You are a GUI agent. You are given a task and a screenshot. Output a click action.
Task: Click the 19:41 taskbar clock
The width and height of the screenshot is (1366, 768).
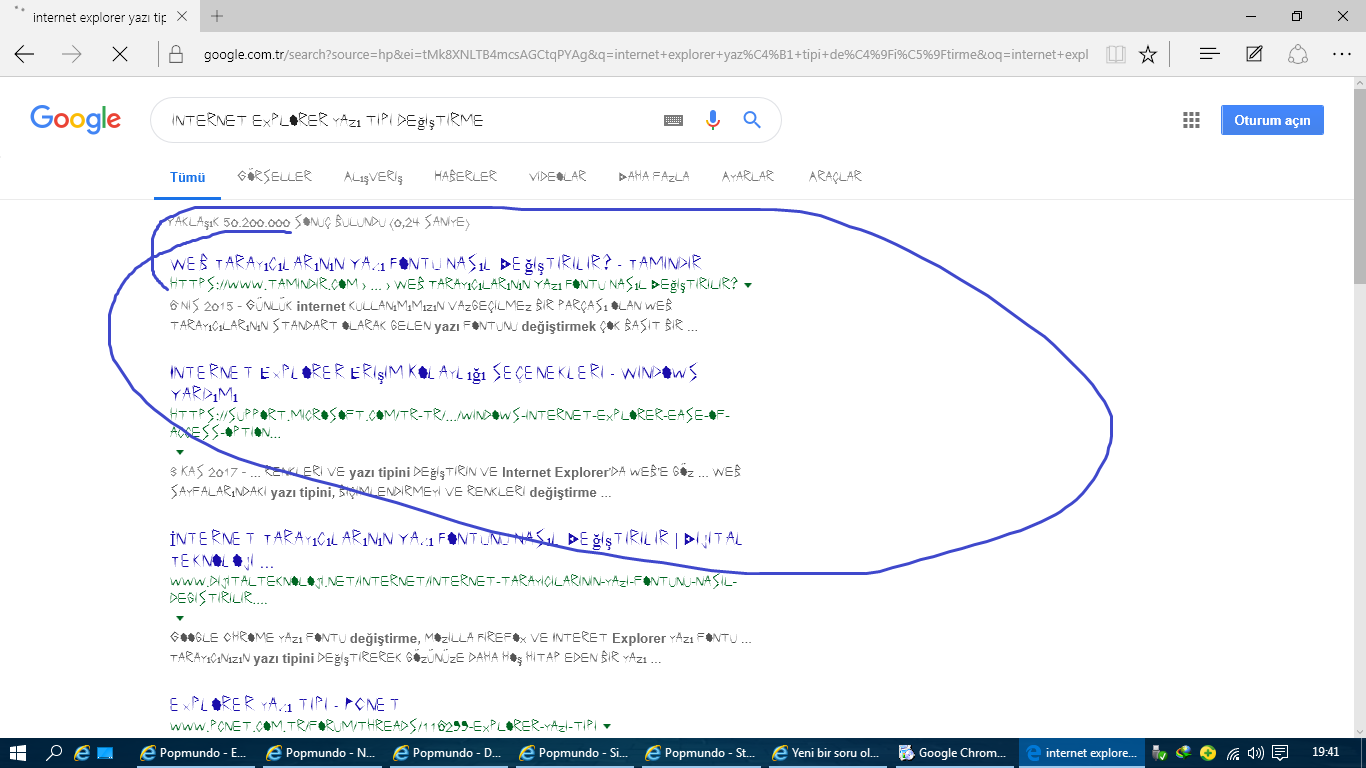(x=1325, y=752)
